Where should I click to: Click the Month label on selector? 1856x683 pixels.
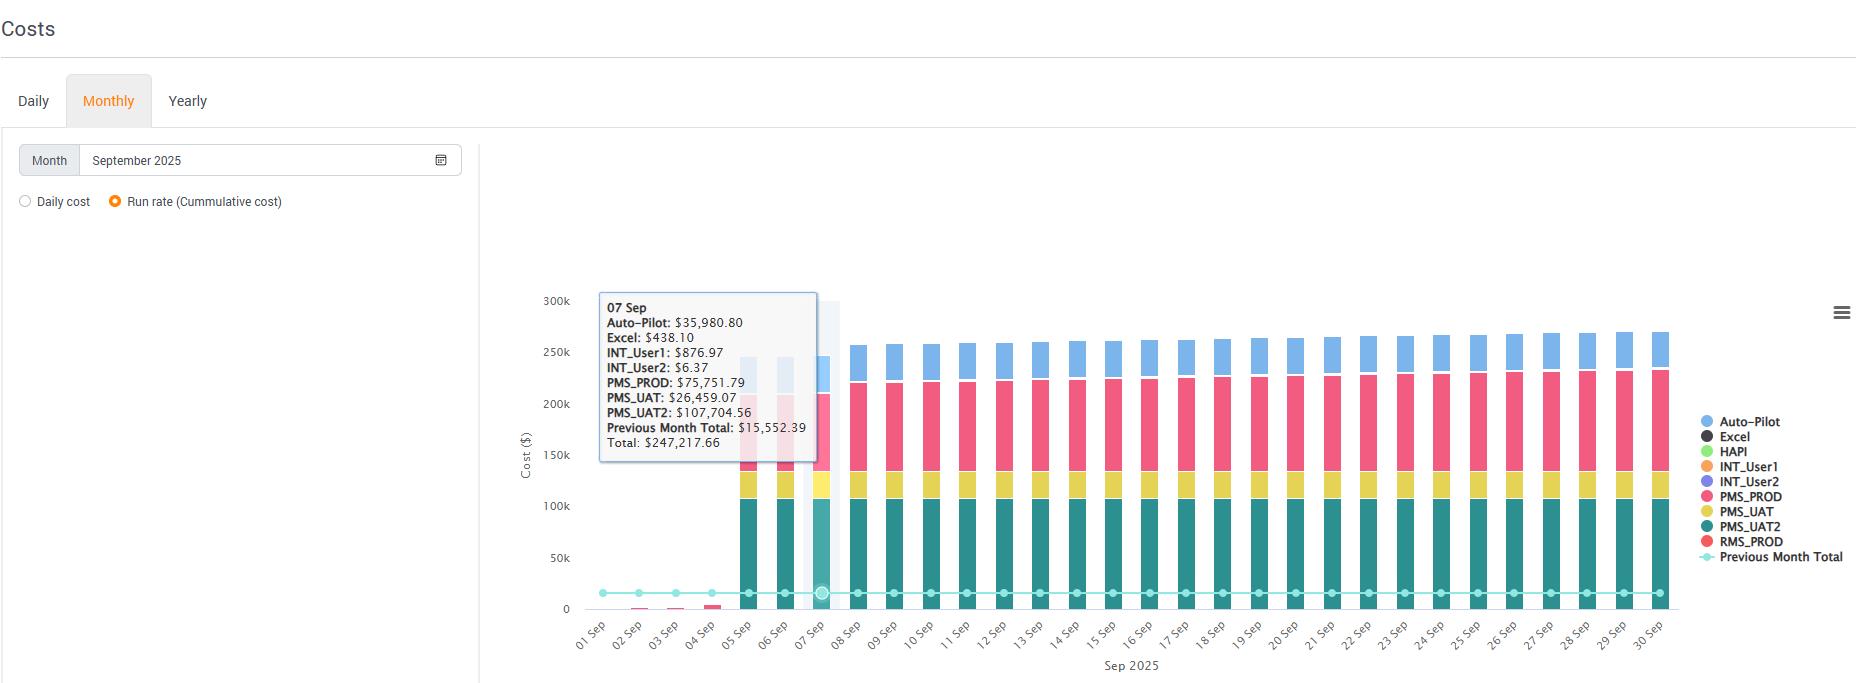pyautogui.click(x=49, y=160)
